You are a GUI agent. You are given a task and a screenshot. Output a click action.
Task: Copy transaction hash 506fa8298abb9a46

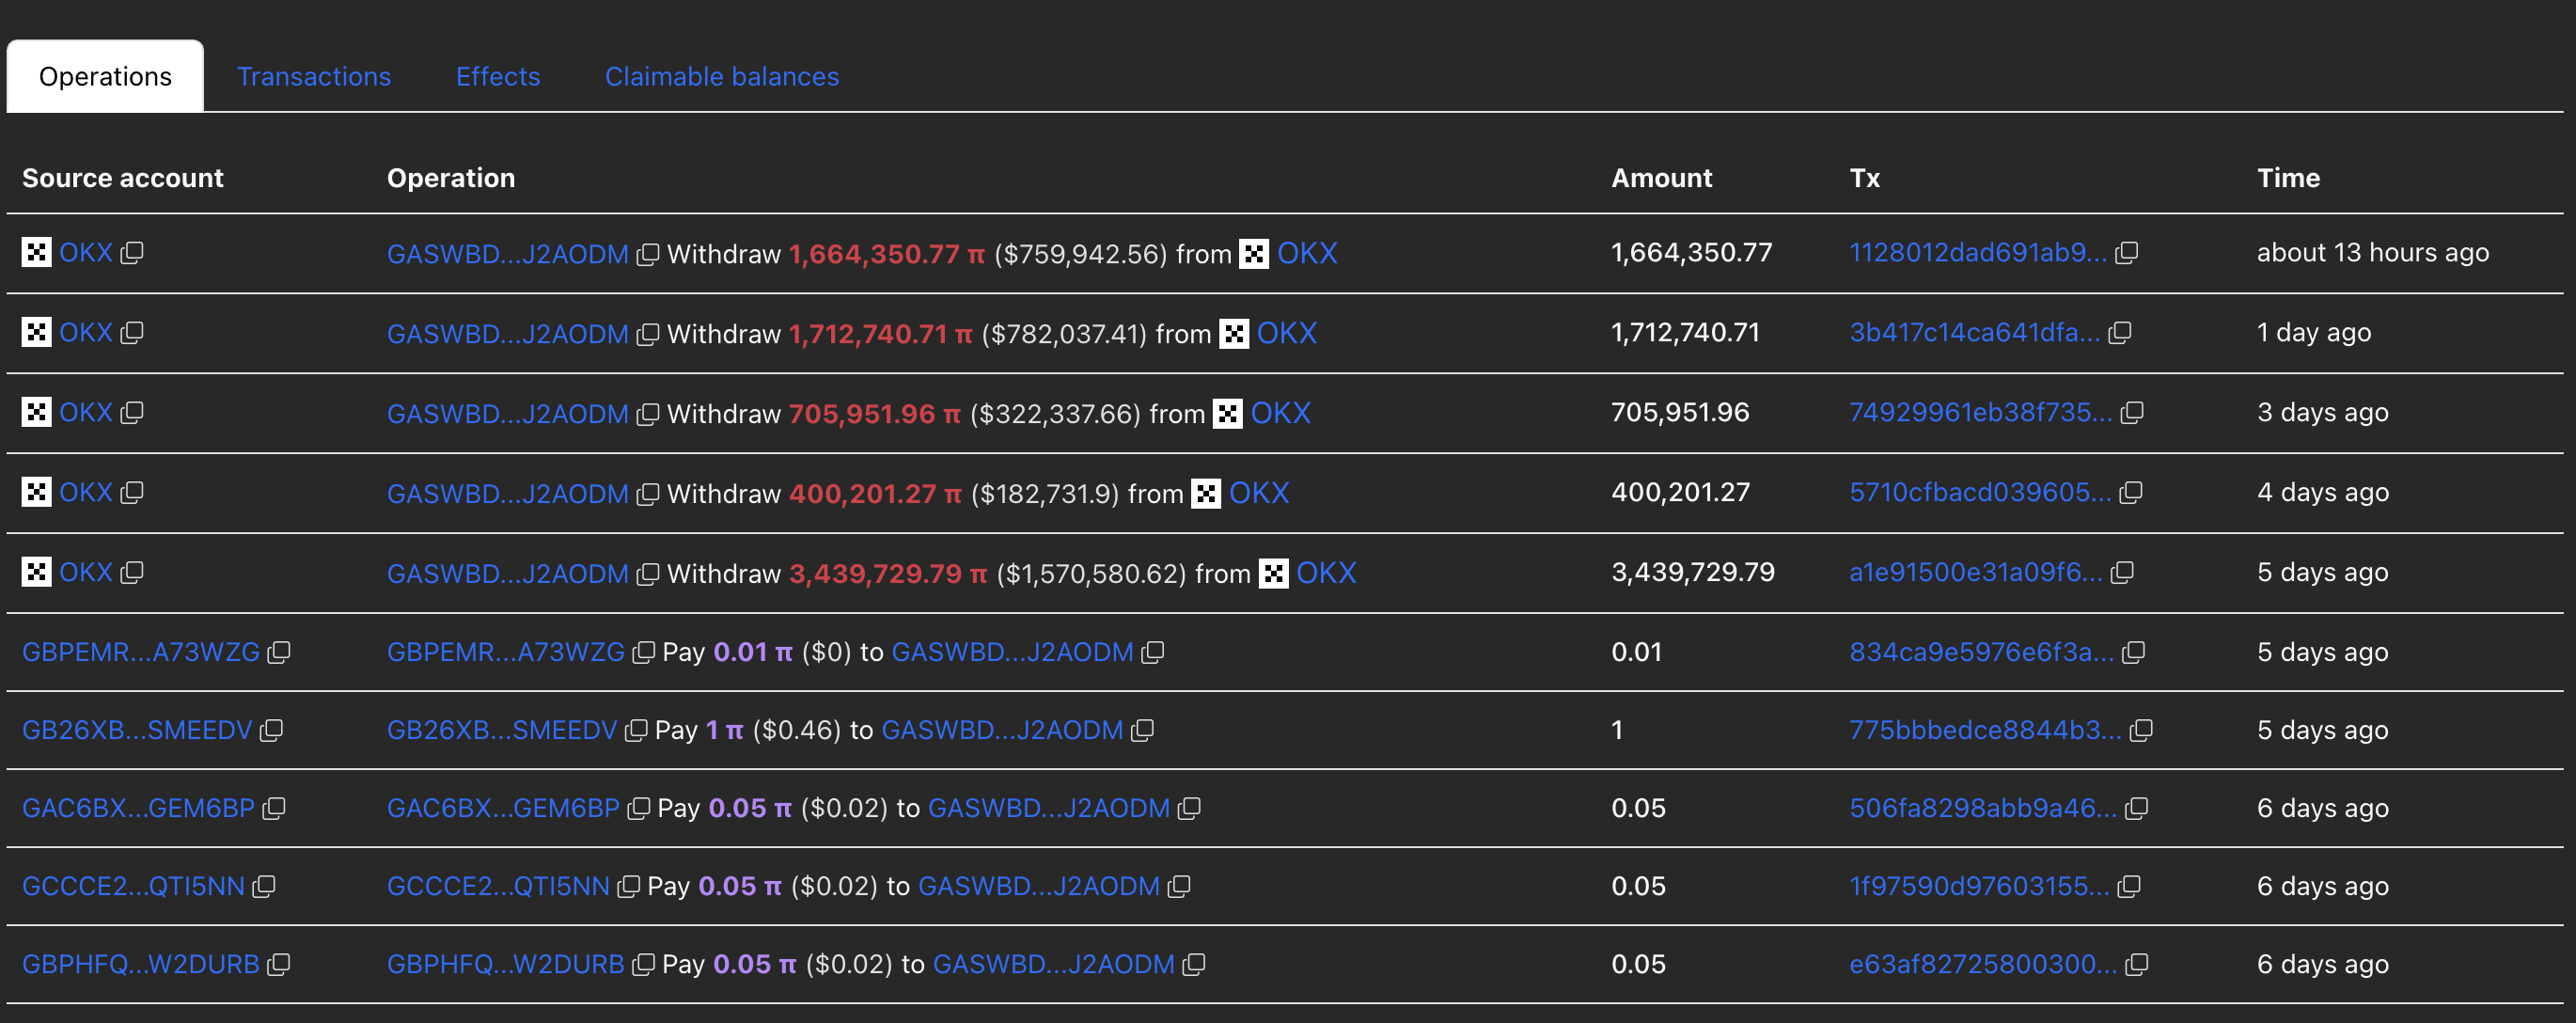point(2136,809)
